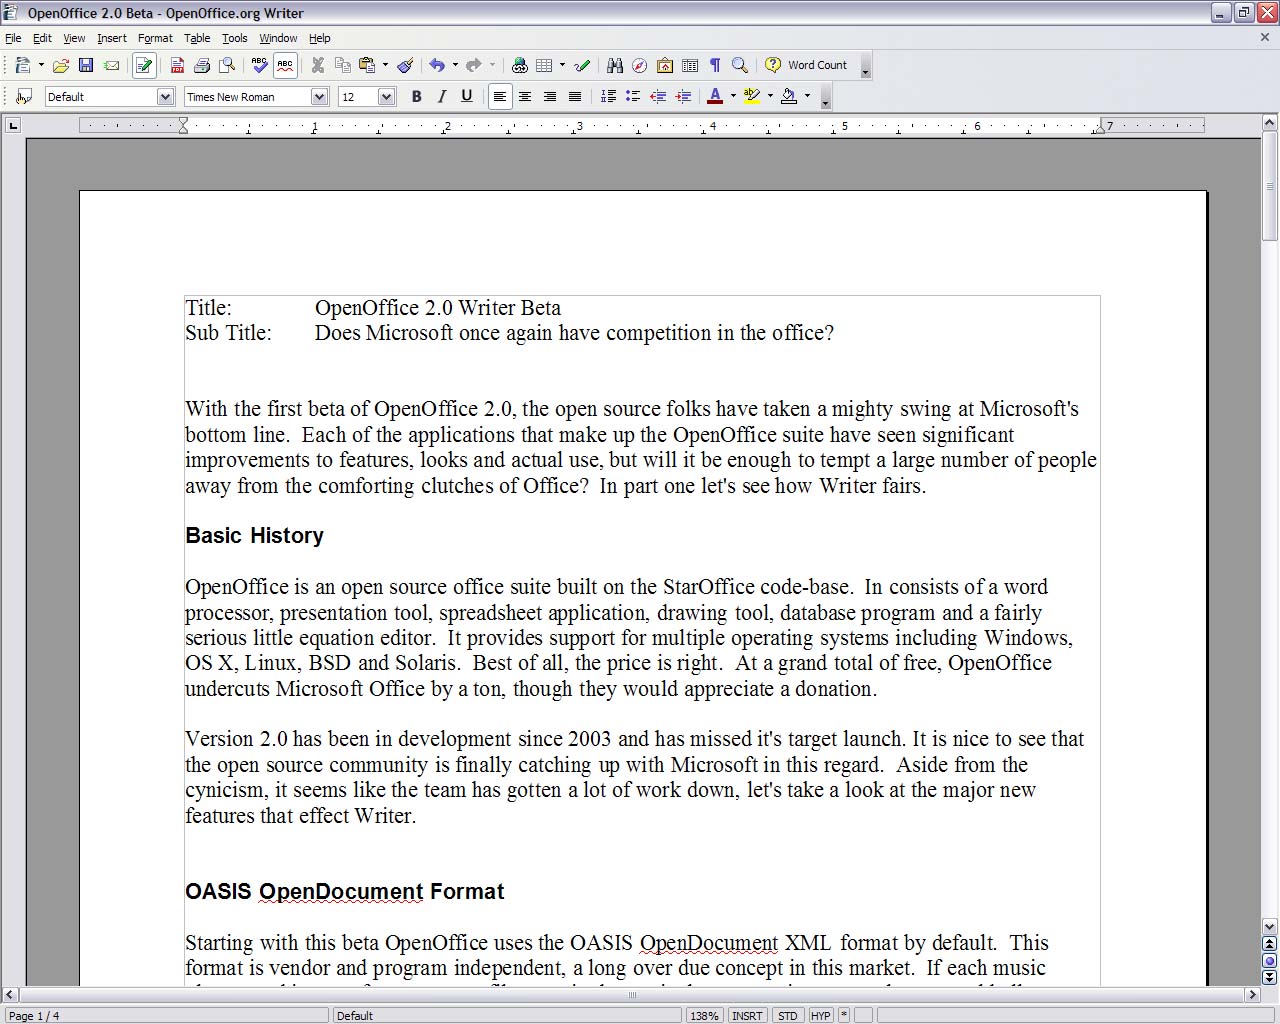1280x1024 pixels.
Task: Export directly as PDF
Action: [x=177, y=65]
